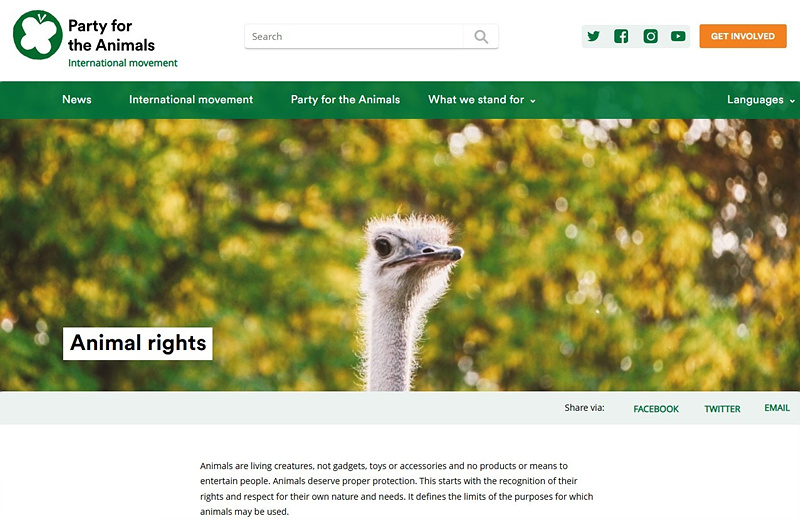Open the Facebook social icon
This screenshot has height=520, width=800.
coord(621,36)
